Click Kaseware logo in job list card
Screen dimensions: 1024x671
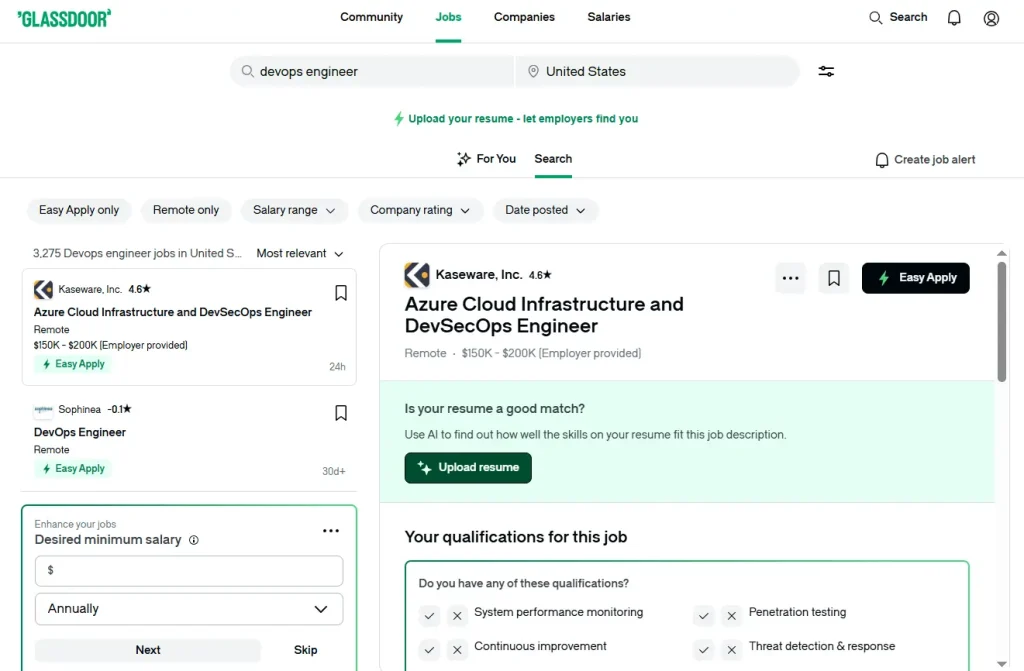point(43,289)
